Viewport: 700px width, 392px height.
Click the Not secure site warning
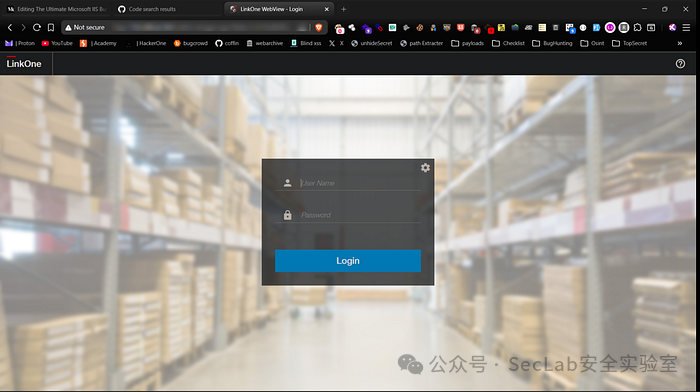[85, 28]
